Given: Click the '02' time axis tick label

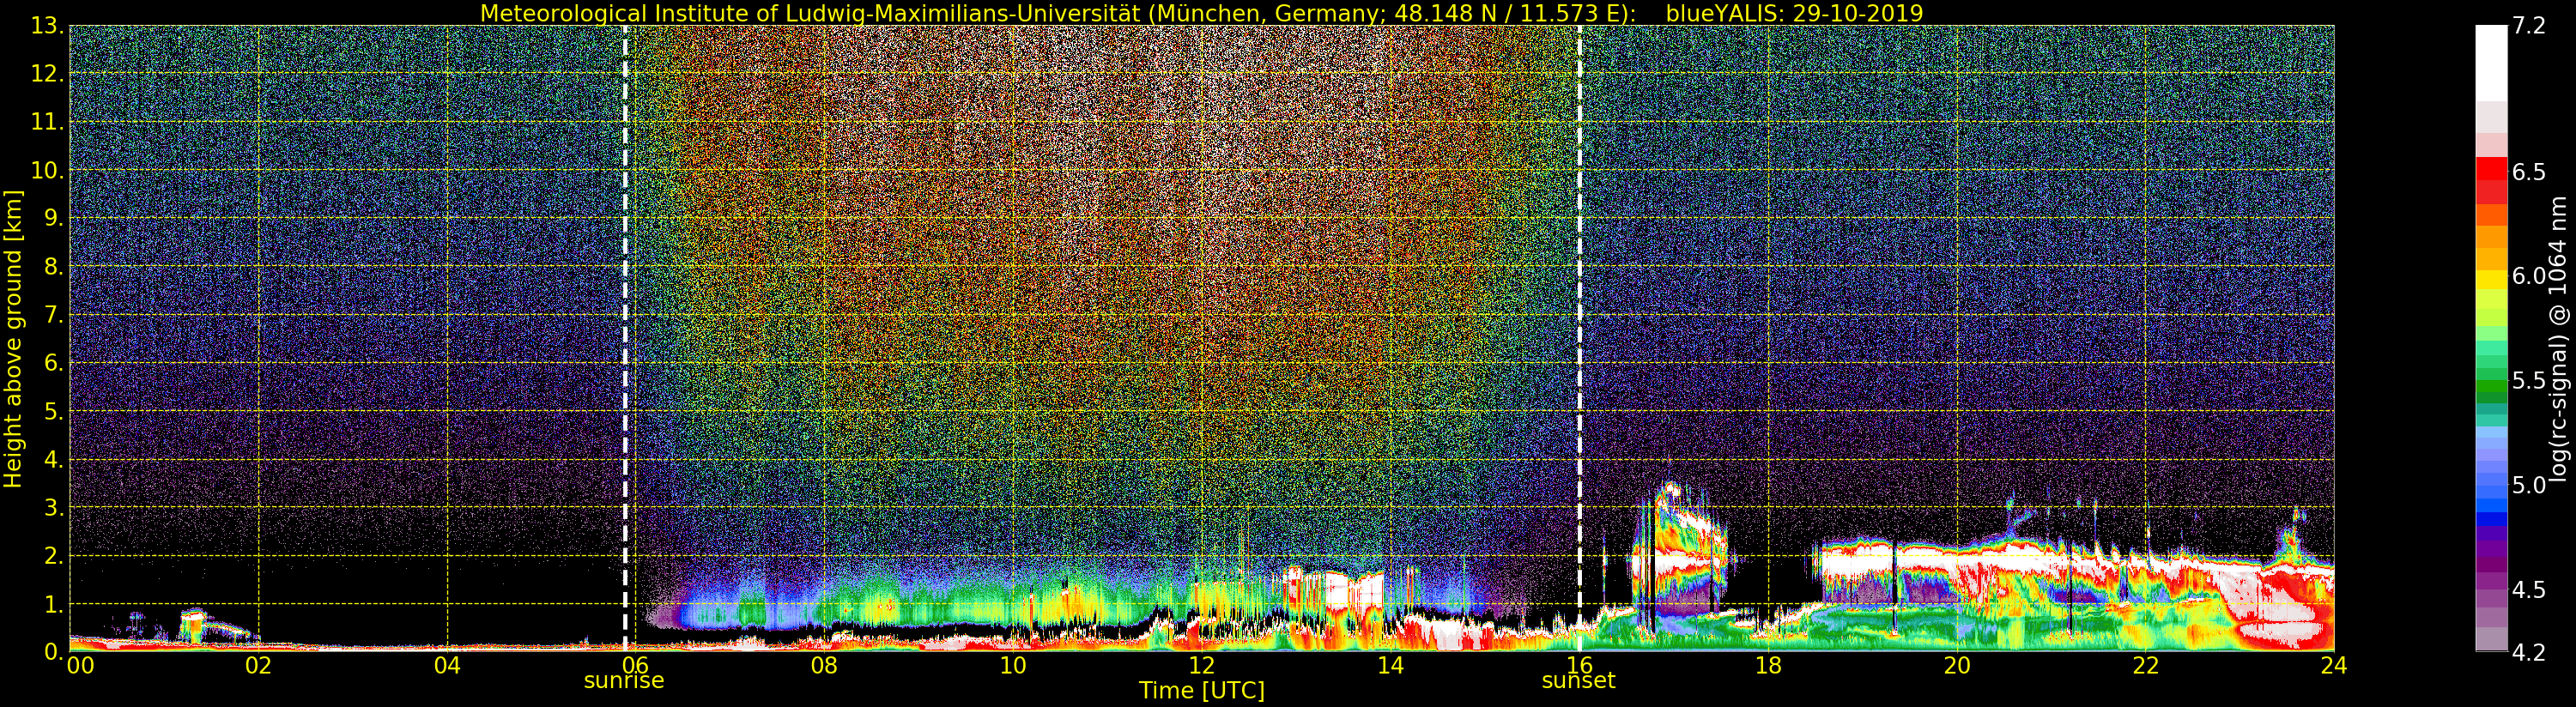Looking at the screenshot, I should click(x=258, y=665).
